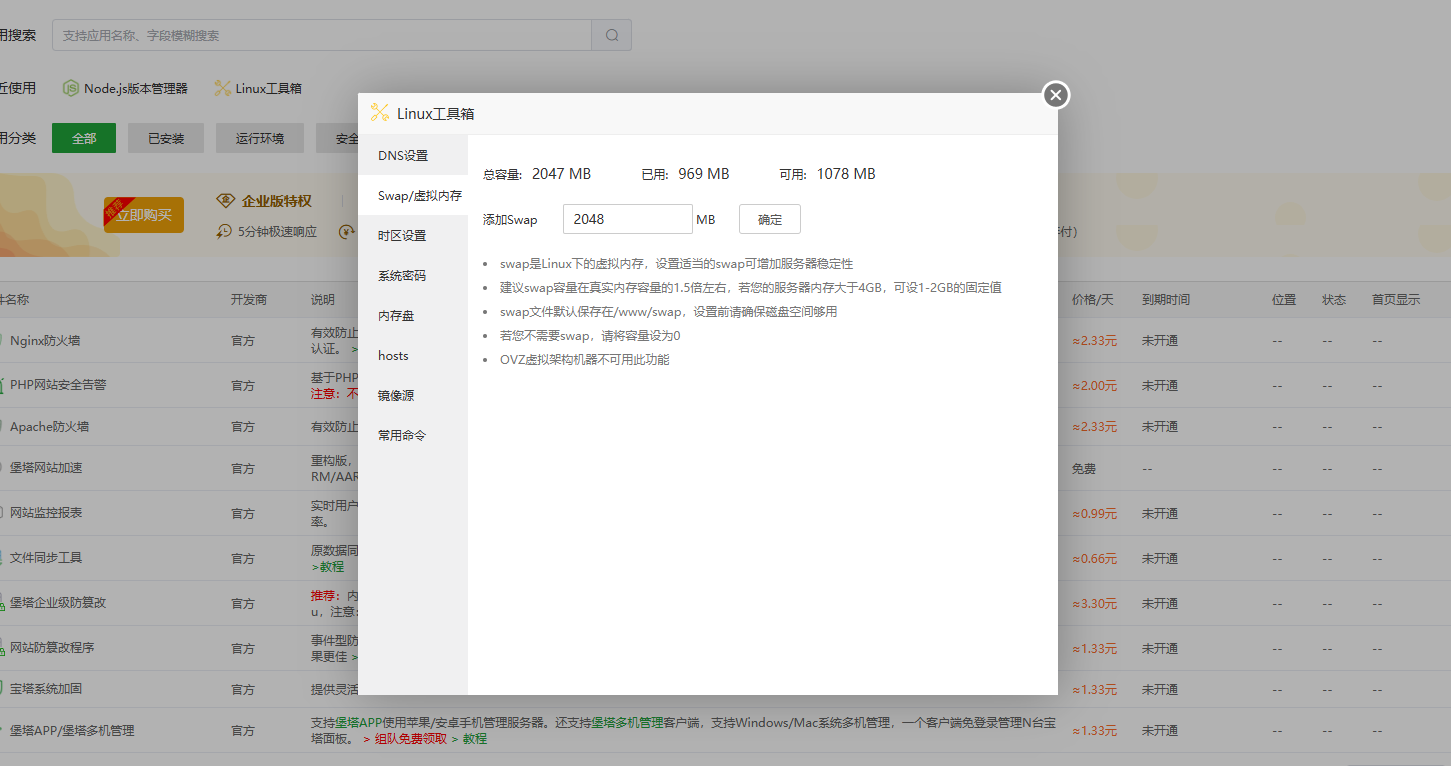The height and width of the screenshot is (766, 1451).
Task: Click the search magnifier icon
Action: [612, 35]
